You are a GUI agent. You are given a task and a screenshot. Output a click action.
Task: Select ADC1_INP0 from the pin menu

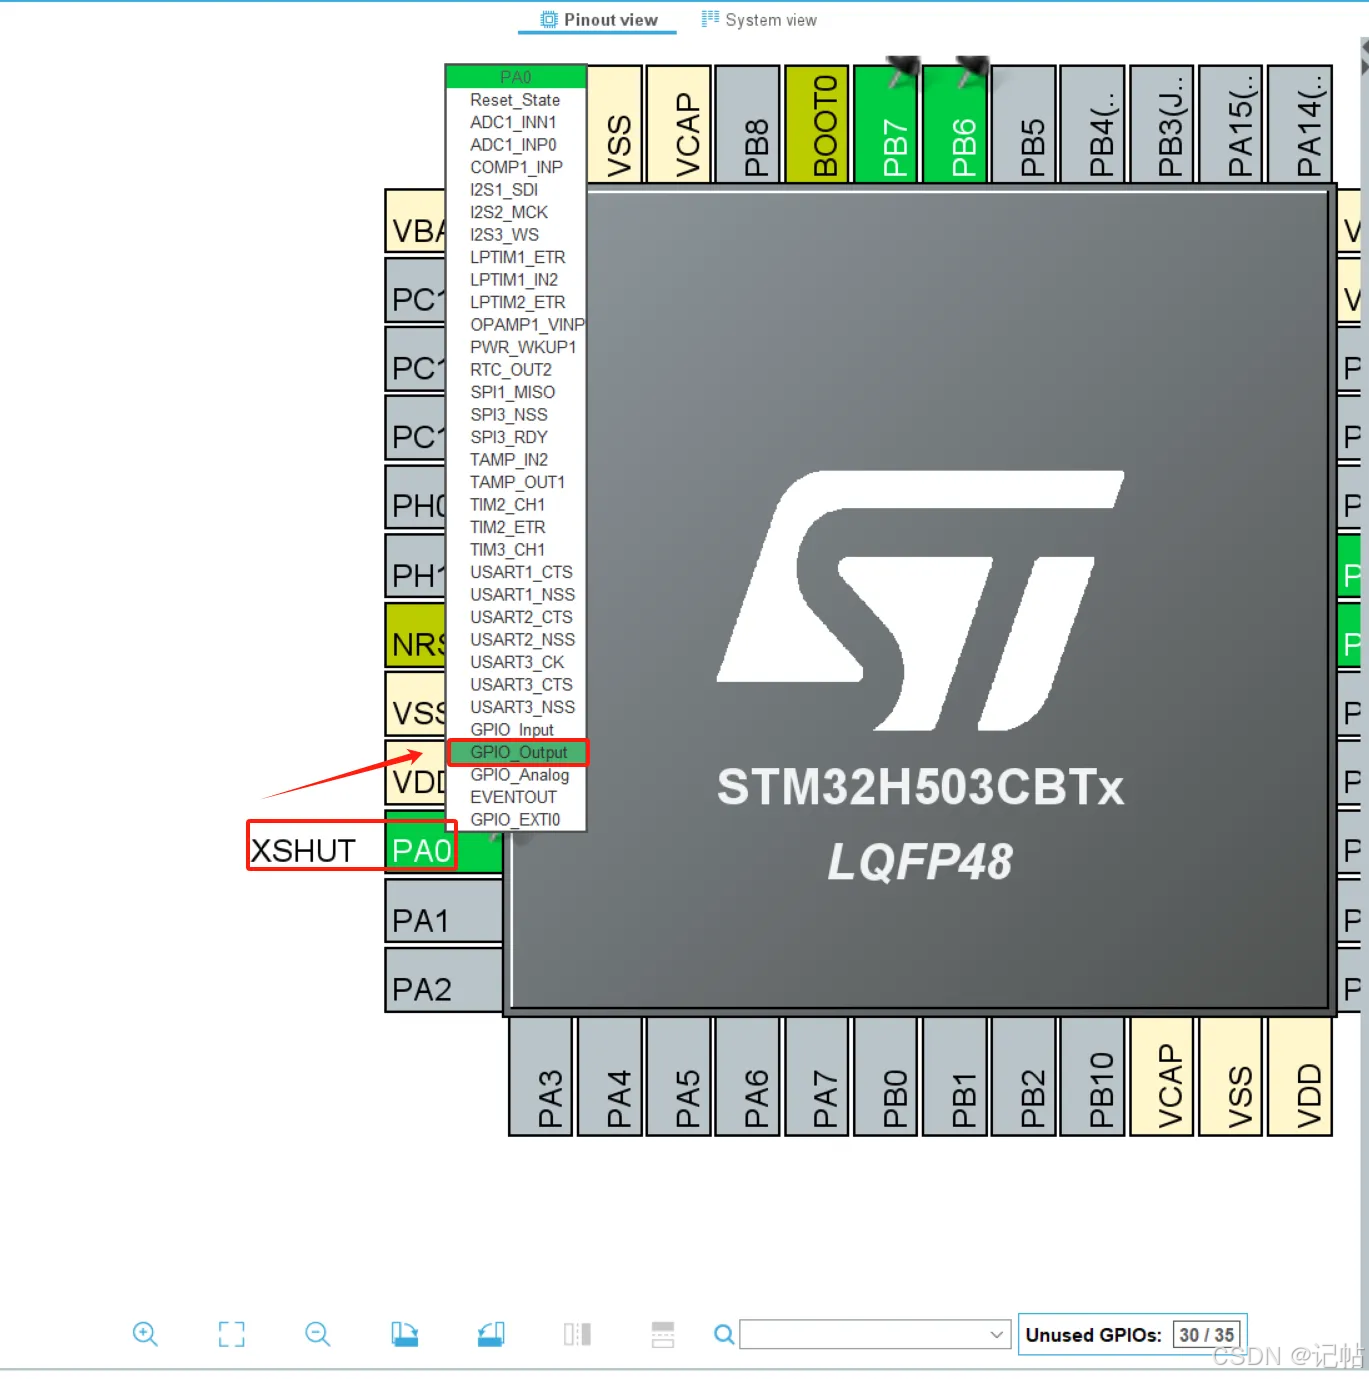515,145
